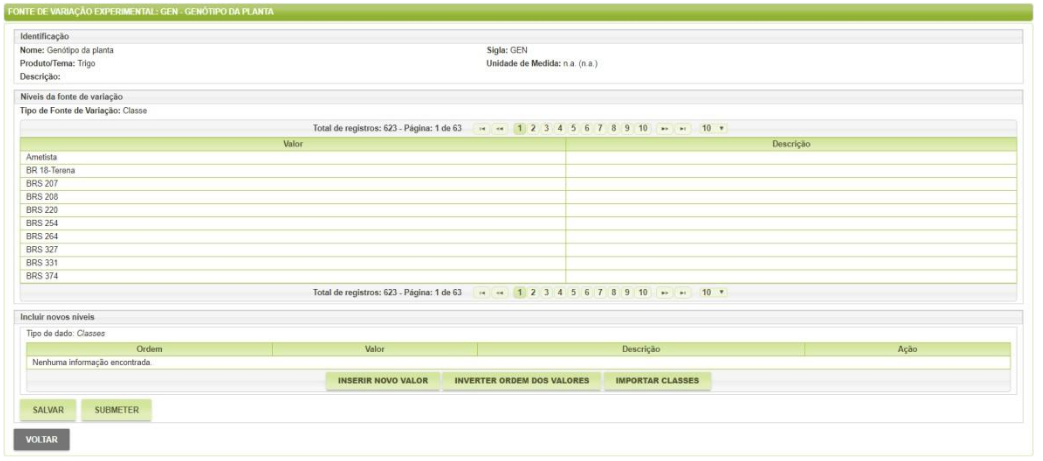Select page 9 in bottom paginator
Viewport: 1043px width, 461px height.
click(627, 293)
